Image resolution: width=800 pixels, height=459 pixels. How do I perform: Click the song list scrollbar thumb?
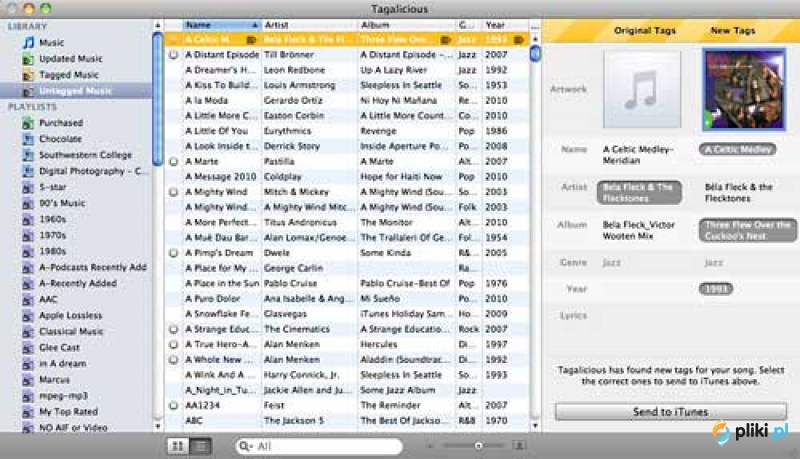tap(535, 53)
